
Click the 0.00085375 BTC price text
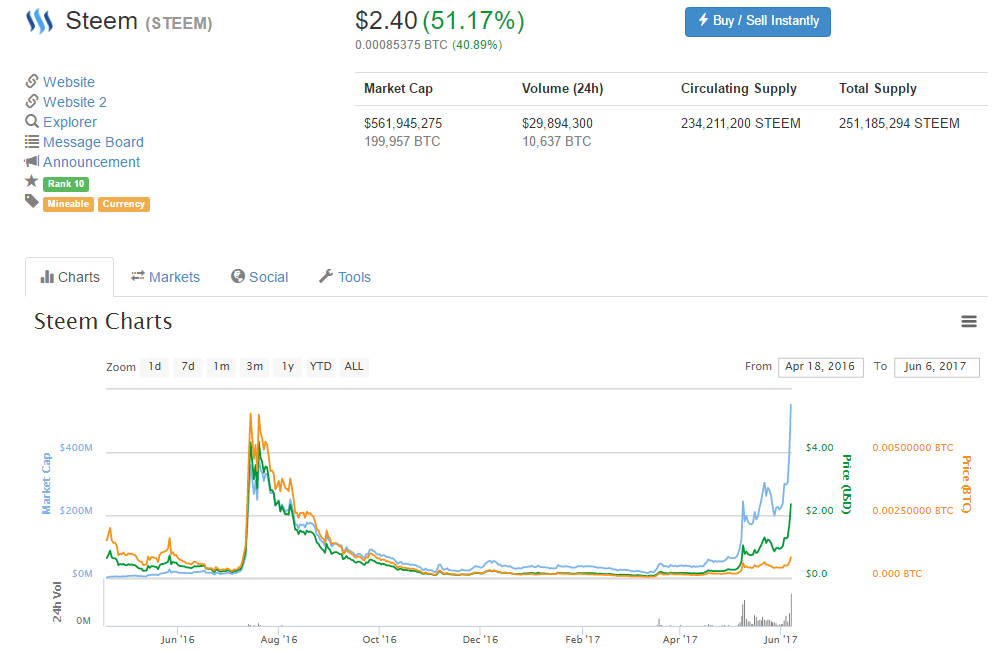(401, 45)
